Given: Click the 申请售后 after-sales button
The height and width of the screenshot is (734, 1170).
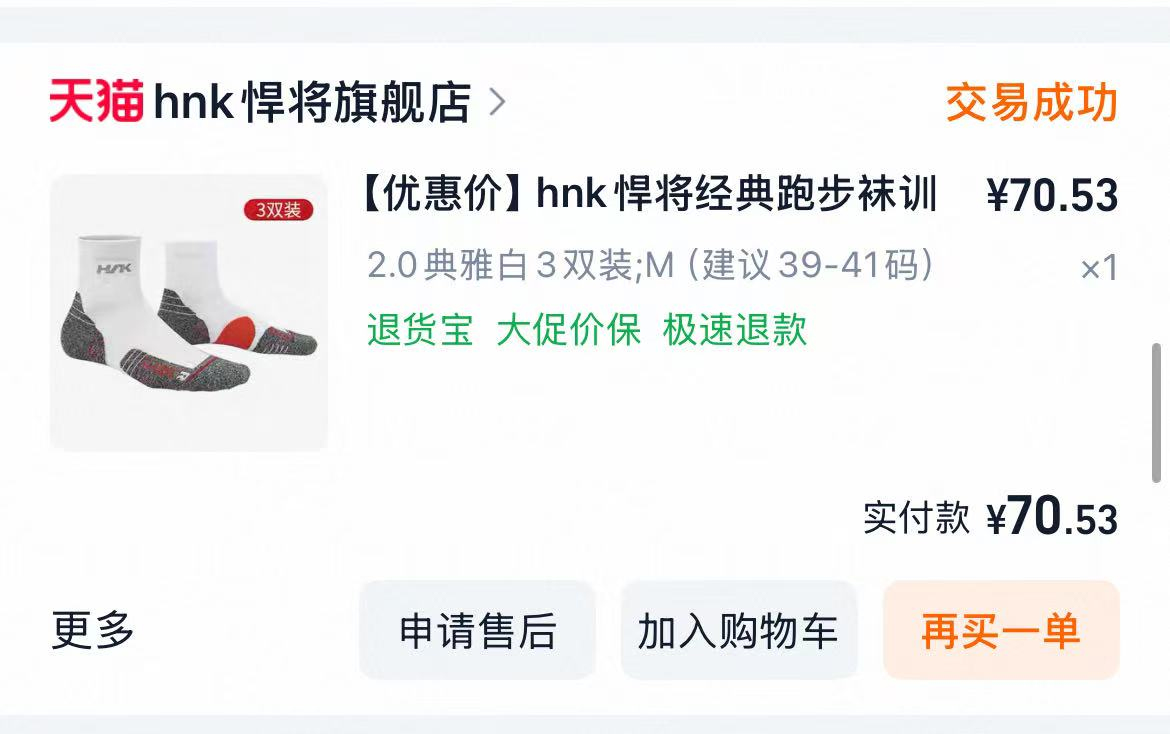Looking at the screenshot, I should (478, 630).
